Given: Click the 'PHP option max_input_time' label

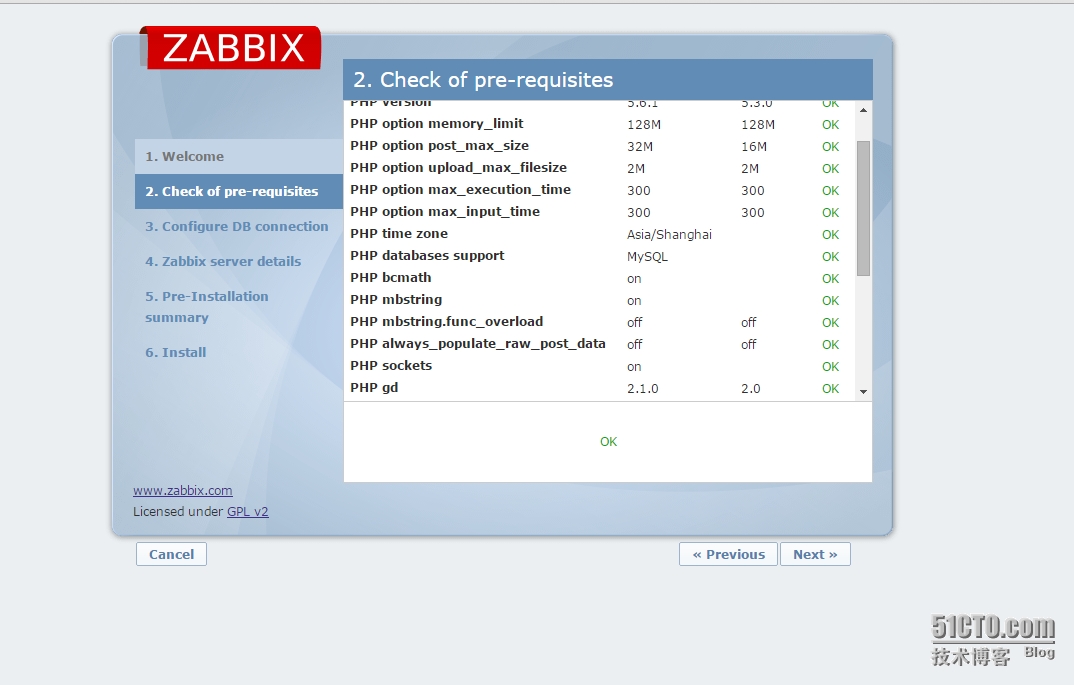Looking at the screenshot, I should coord(445,211).
